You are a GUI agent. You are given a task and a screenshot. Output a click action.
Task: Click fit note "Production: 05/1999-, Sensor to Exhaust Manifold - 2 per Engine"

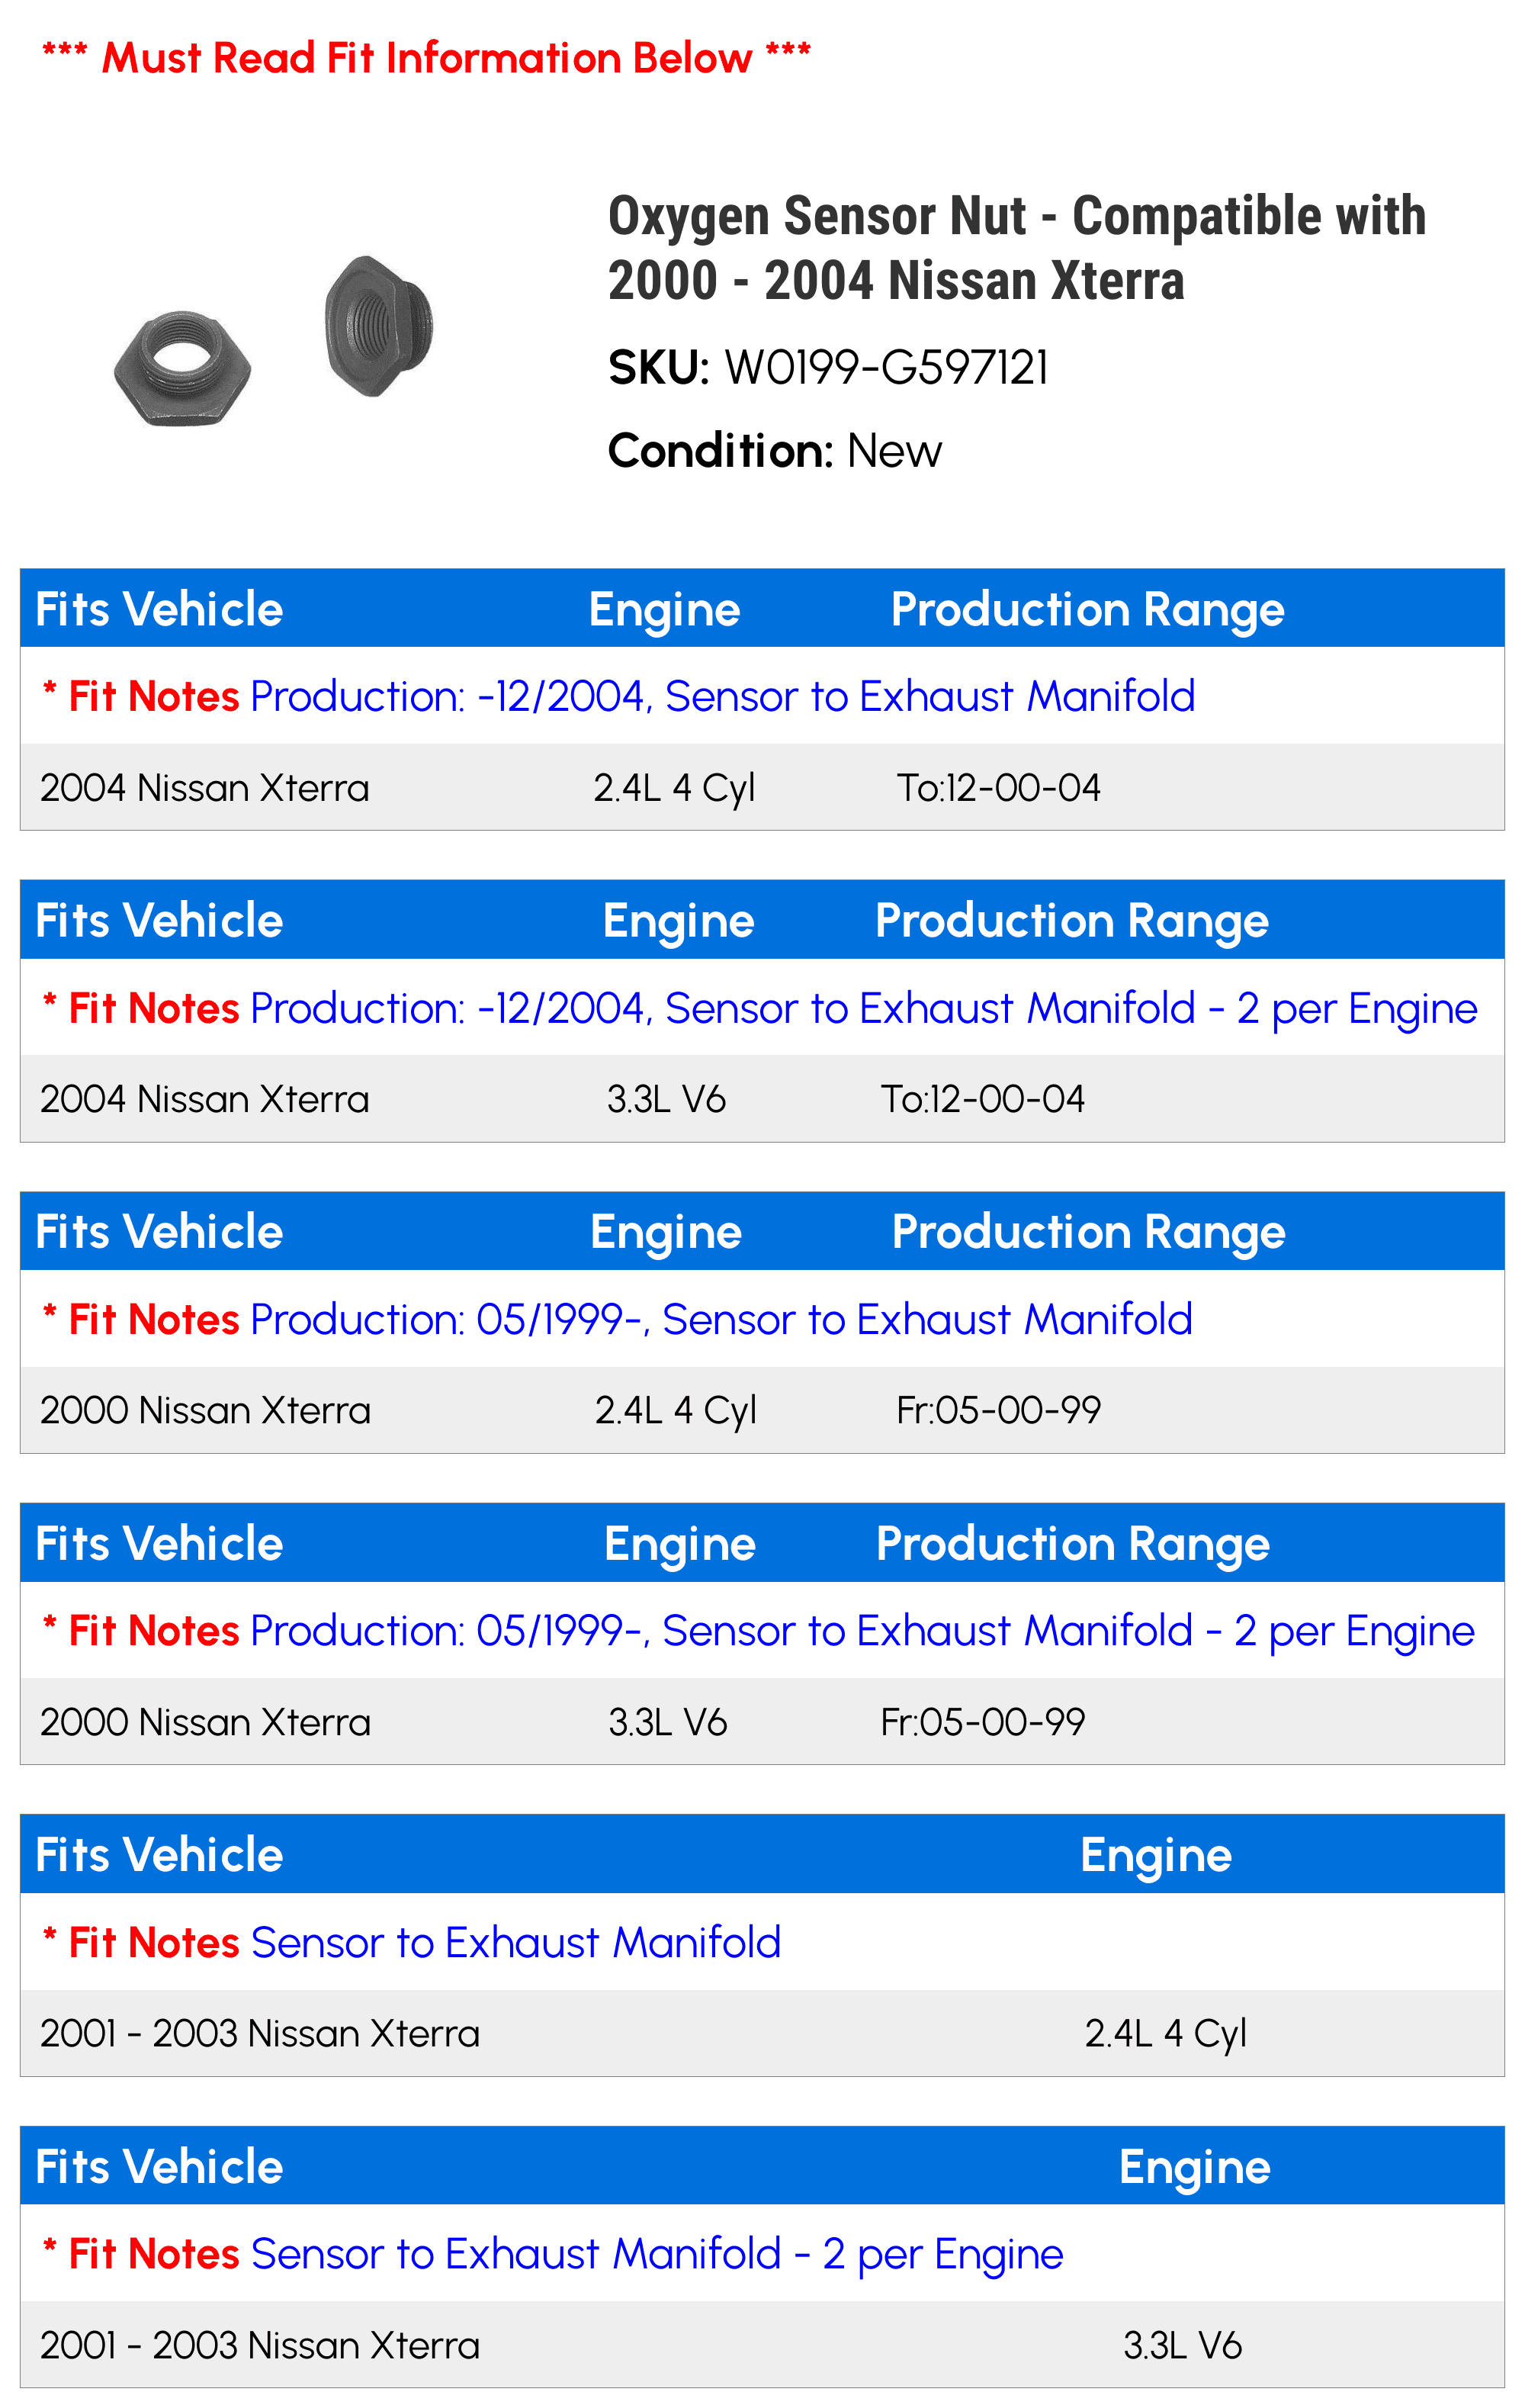tap(862, 1631)
